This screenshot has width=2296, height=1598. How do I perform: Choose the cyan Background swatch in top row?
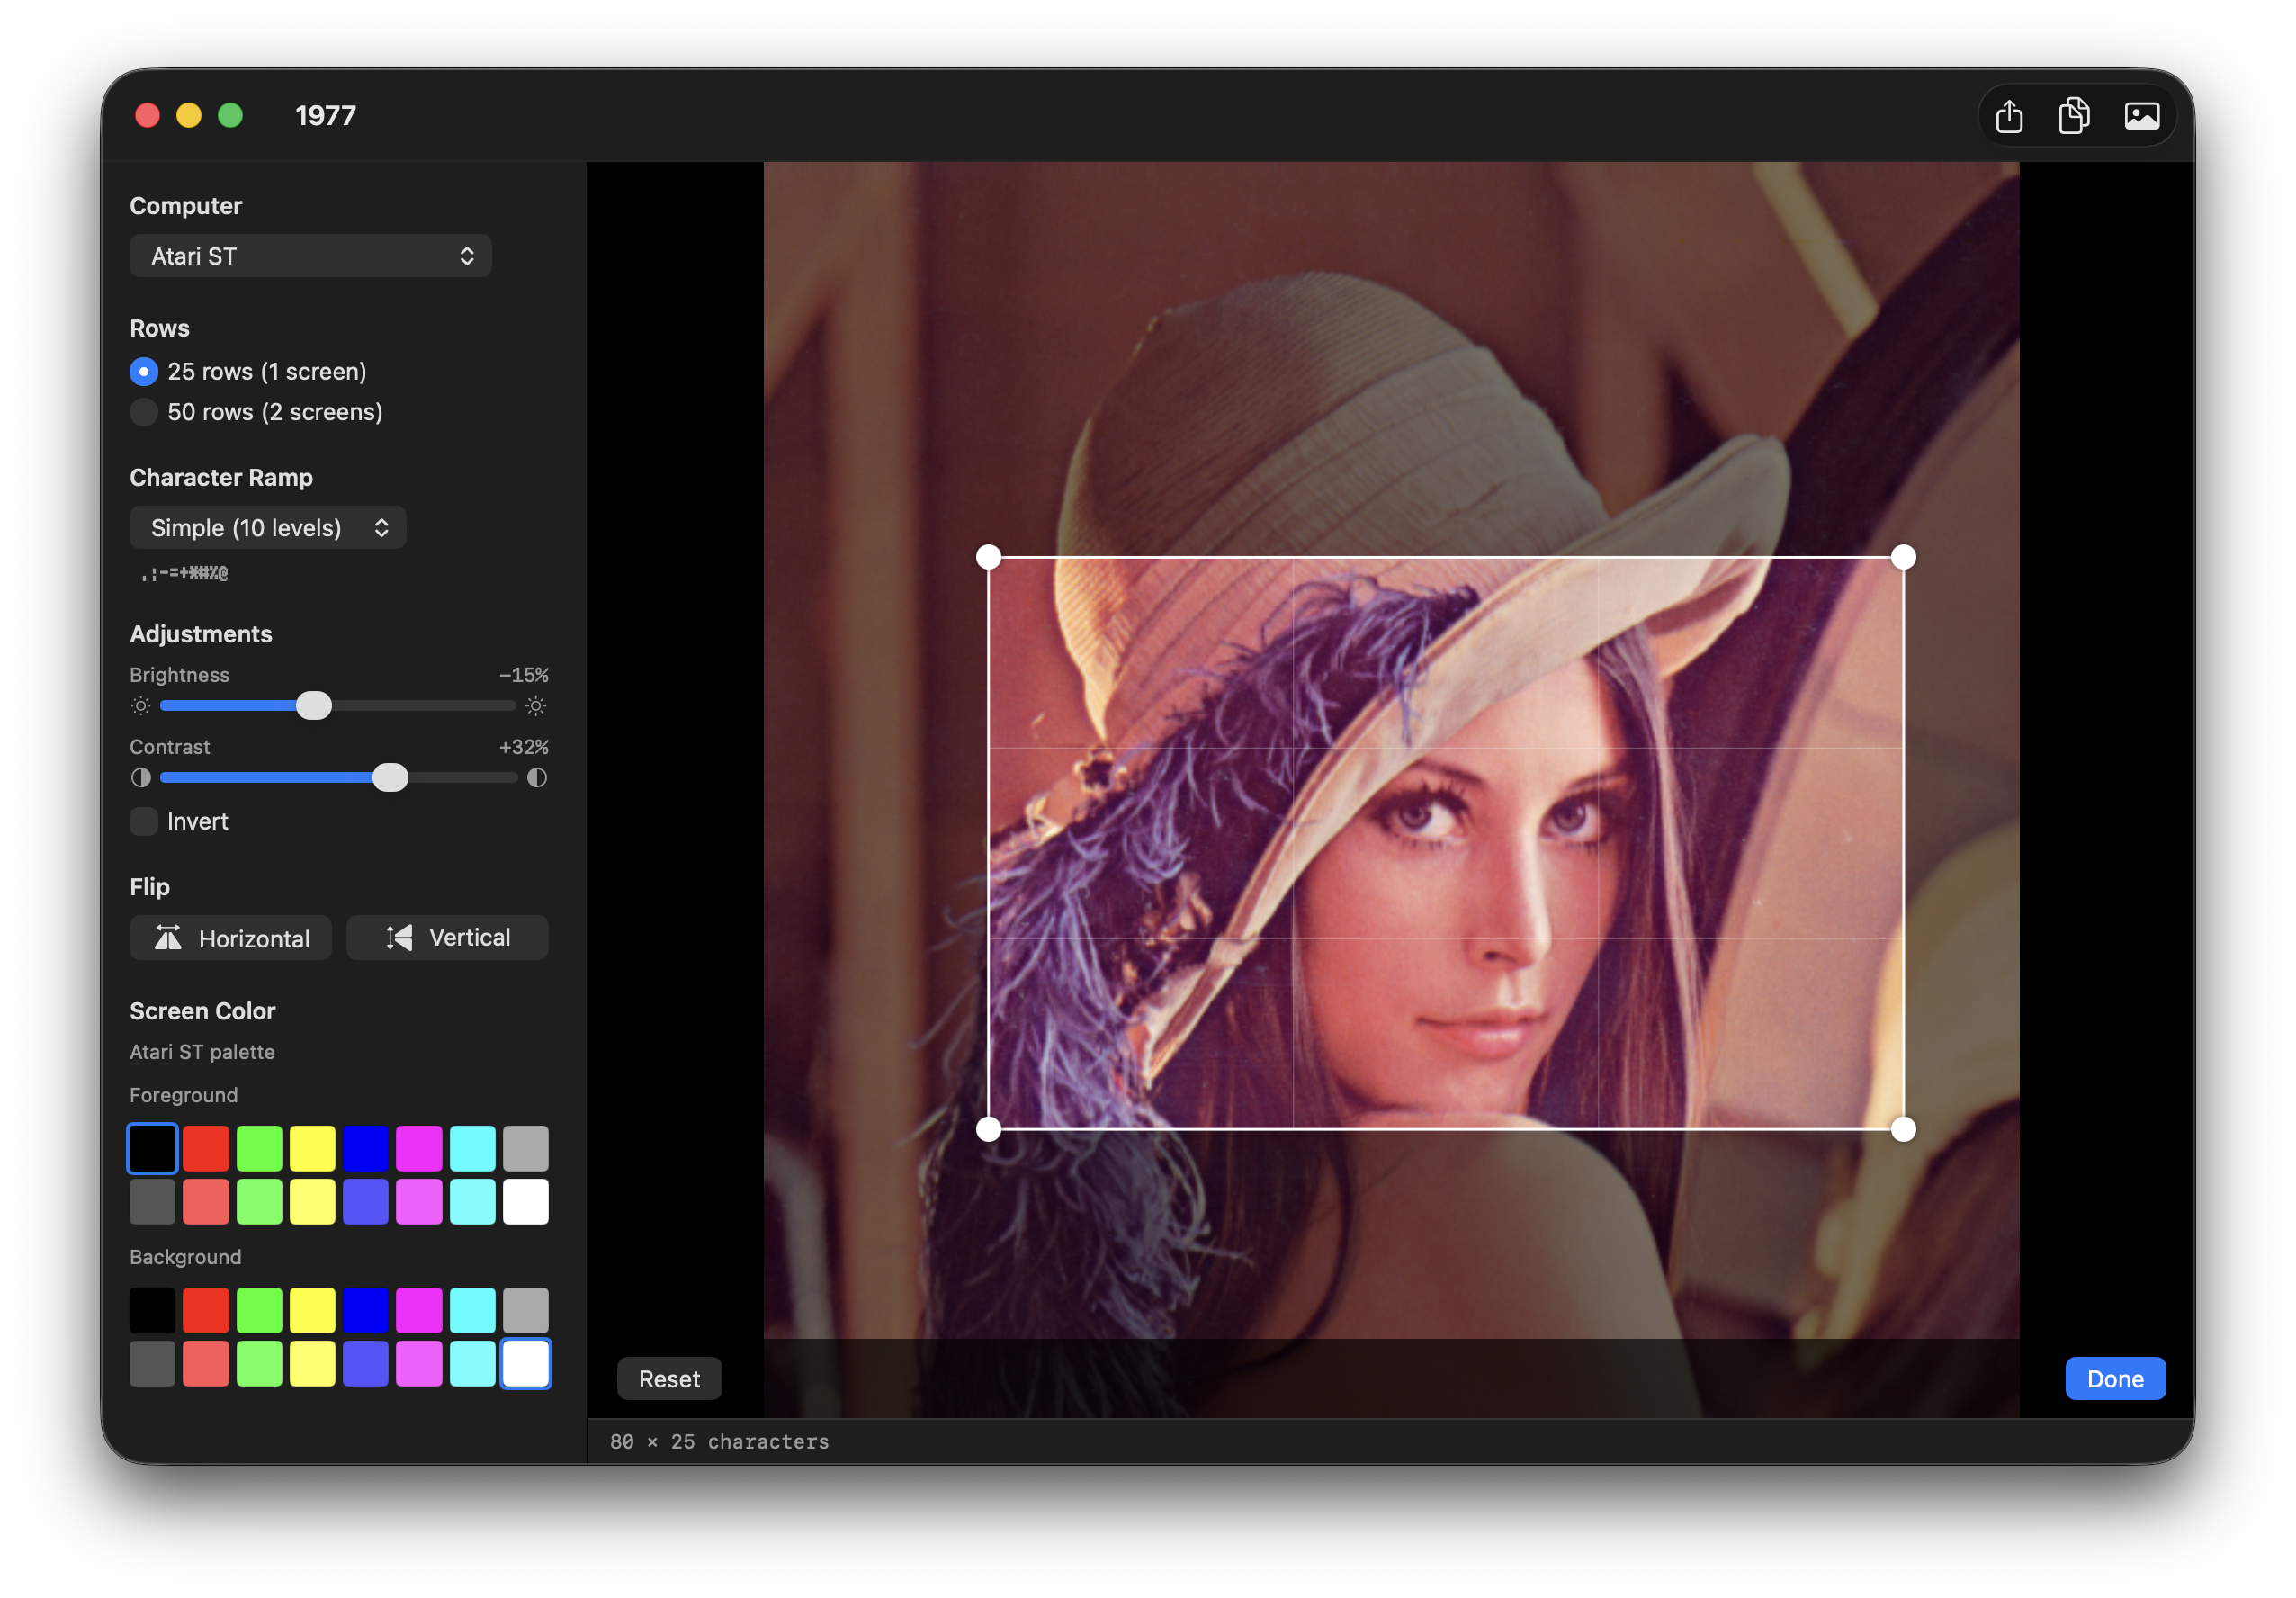pyautogui.click(x=472, y=1310)
